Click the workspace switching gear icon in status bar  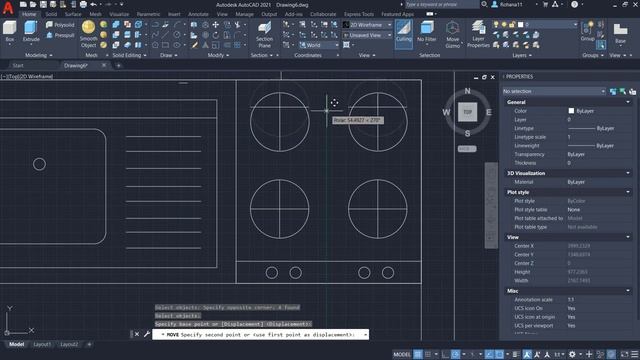tap(572, 354)
